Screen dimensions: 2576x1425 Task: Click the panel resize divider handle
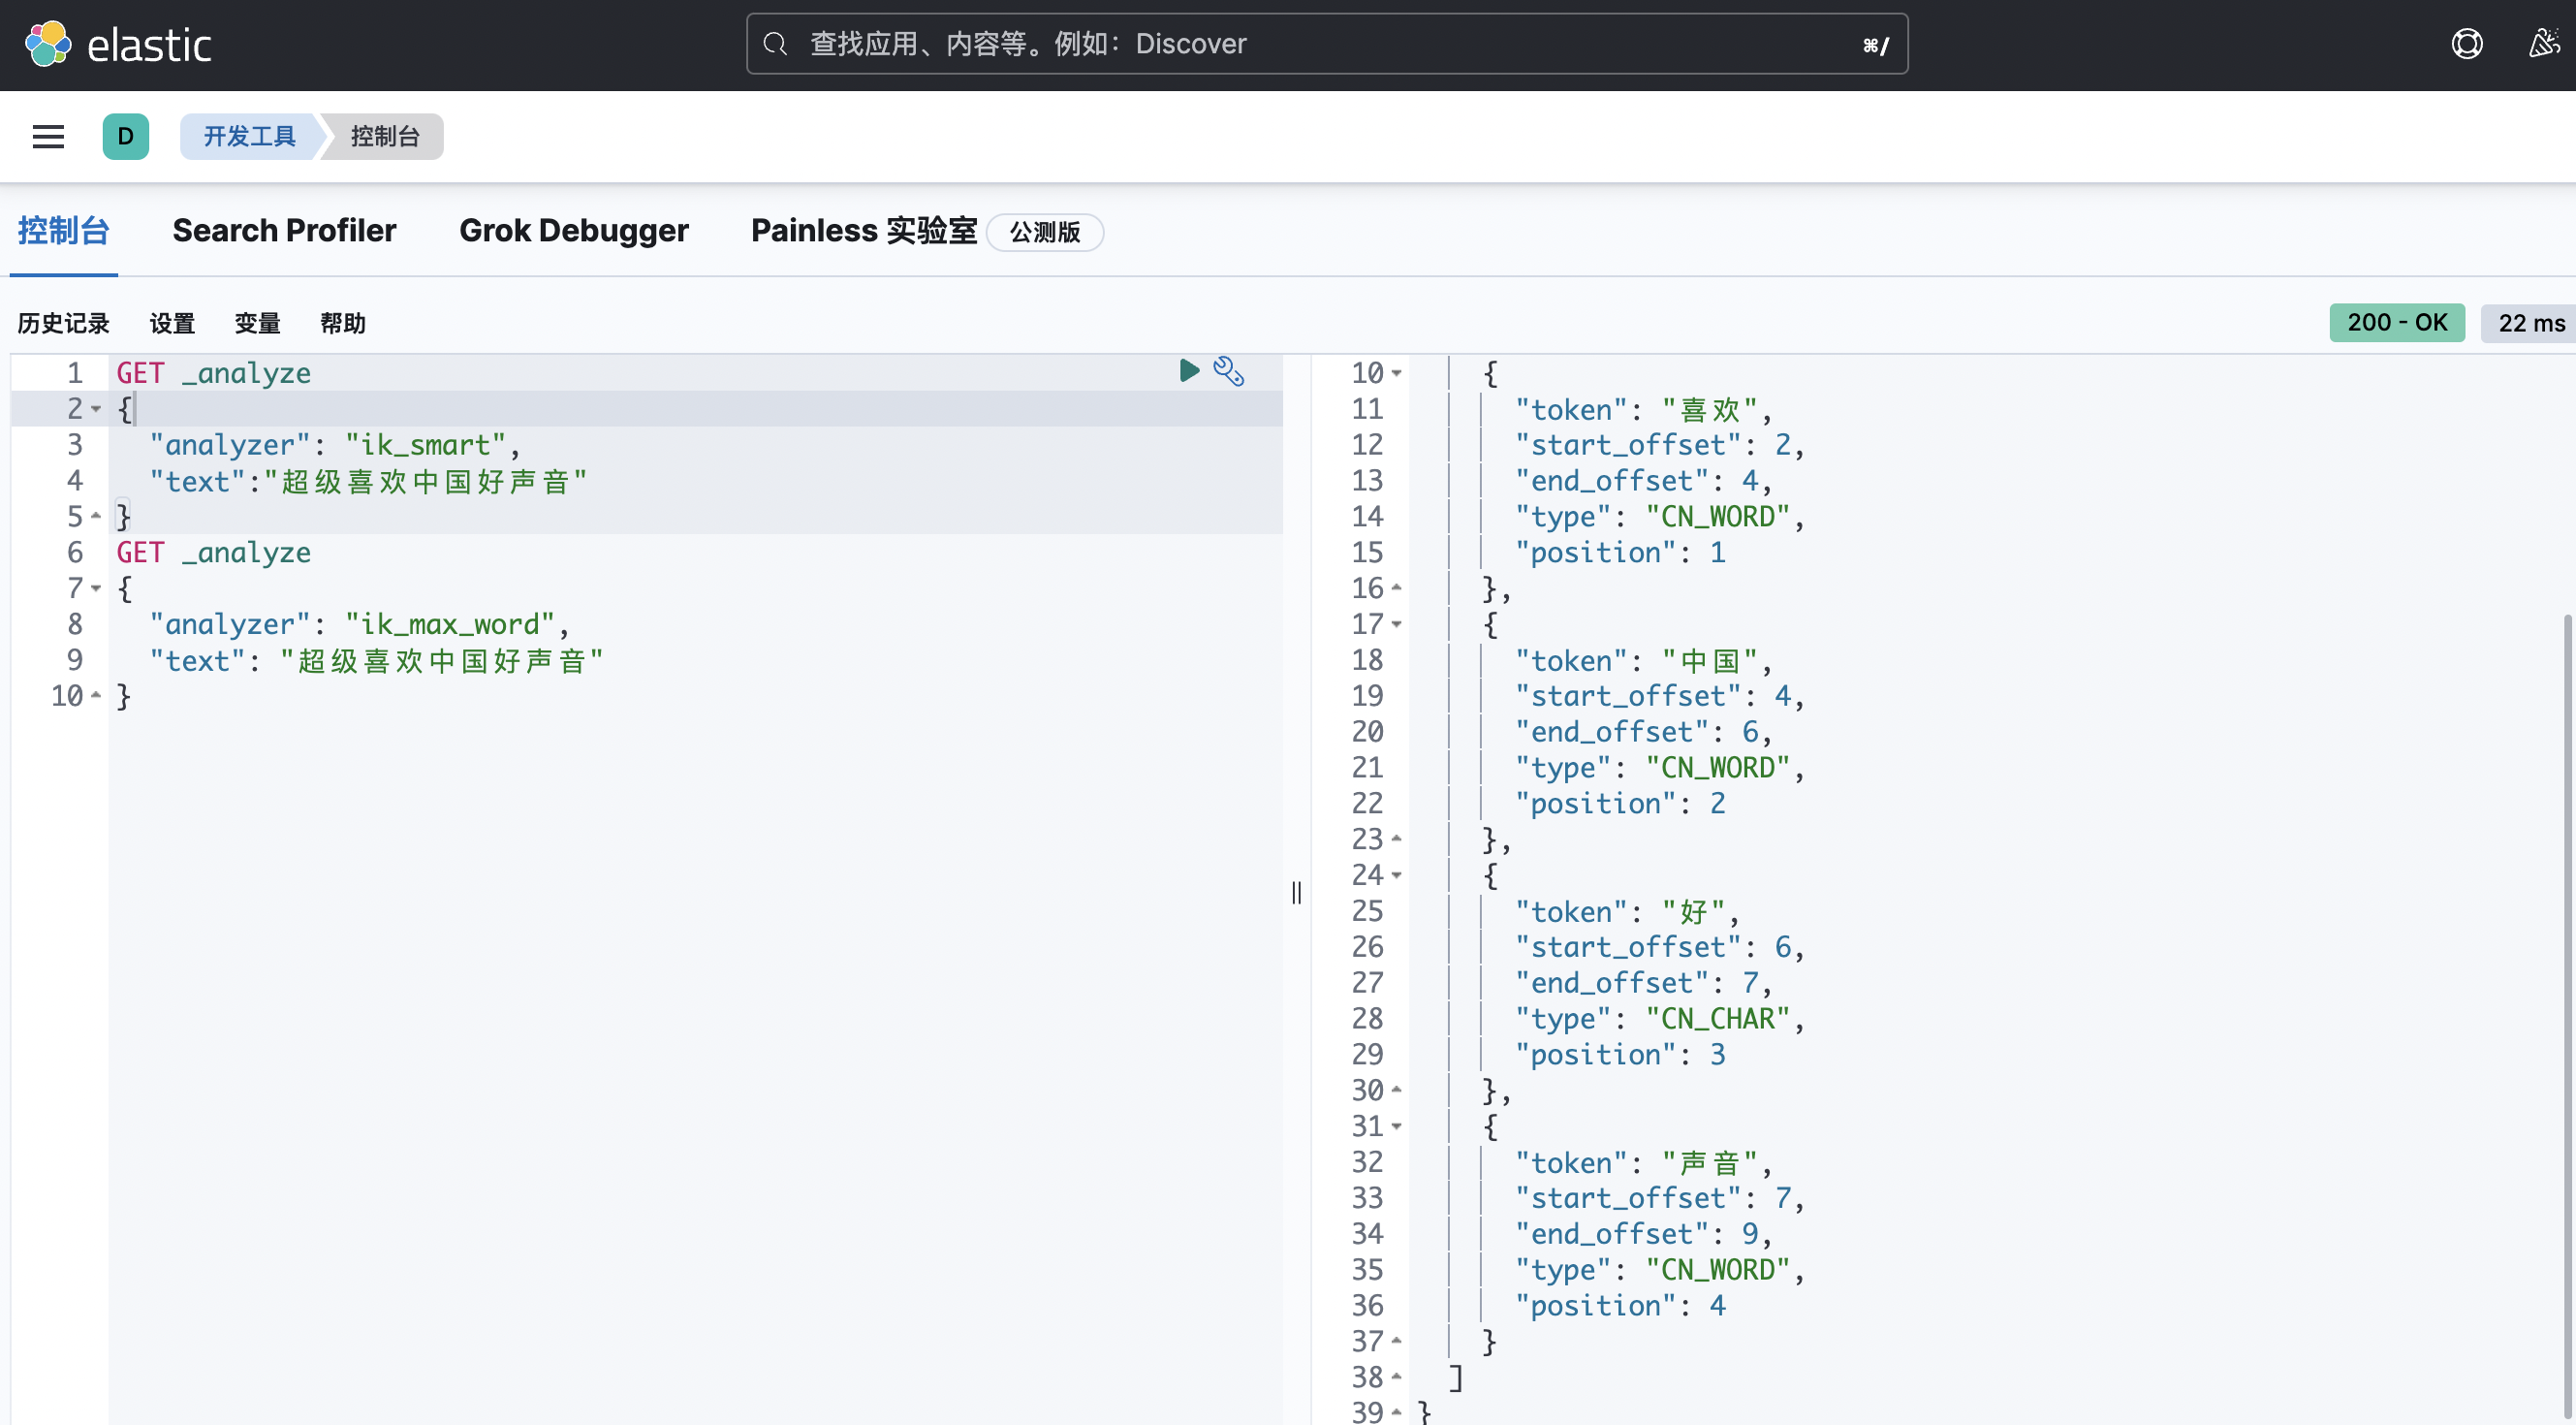(x=1296, y=892)
